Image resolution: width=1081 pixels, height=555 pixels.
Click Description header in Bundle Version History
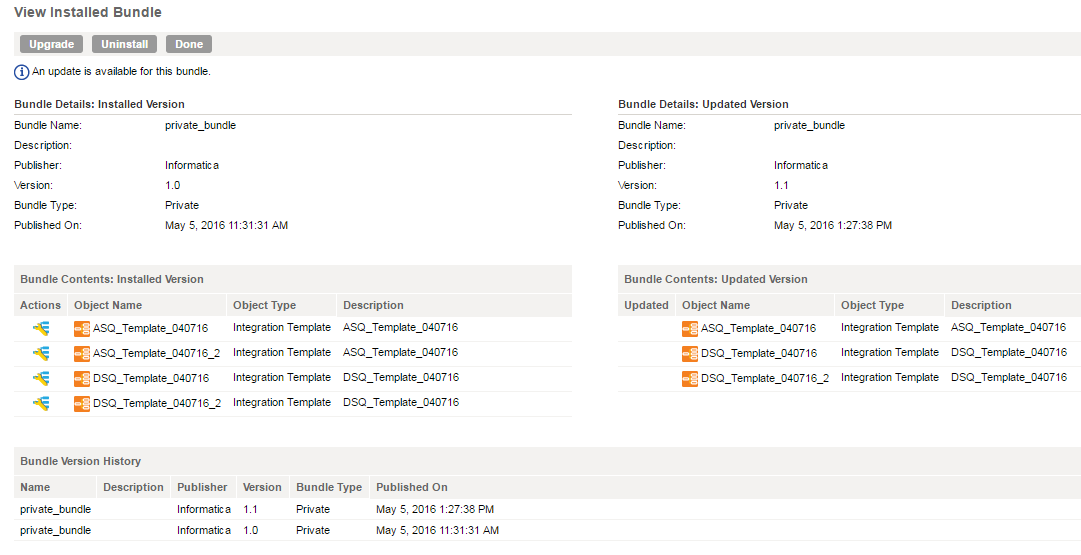tap(133, 487)
